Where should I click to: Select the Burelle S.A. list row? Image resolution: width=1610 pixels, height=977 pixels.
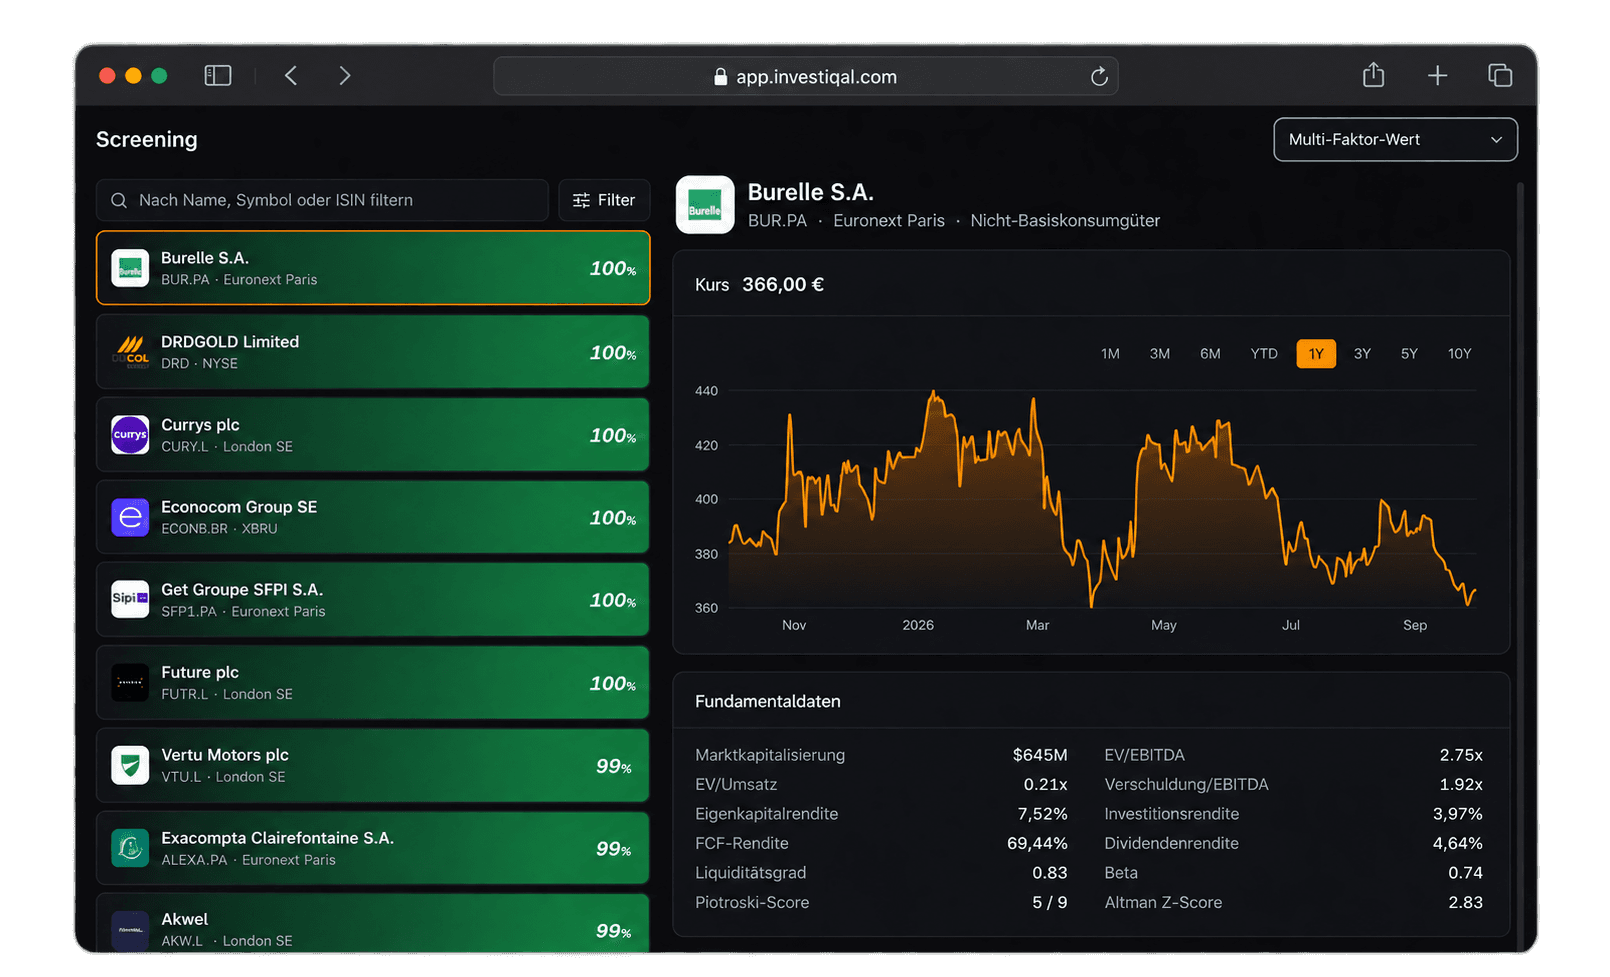click(373, 268)
